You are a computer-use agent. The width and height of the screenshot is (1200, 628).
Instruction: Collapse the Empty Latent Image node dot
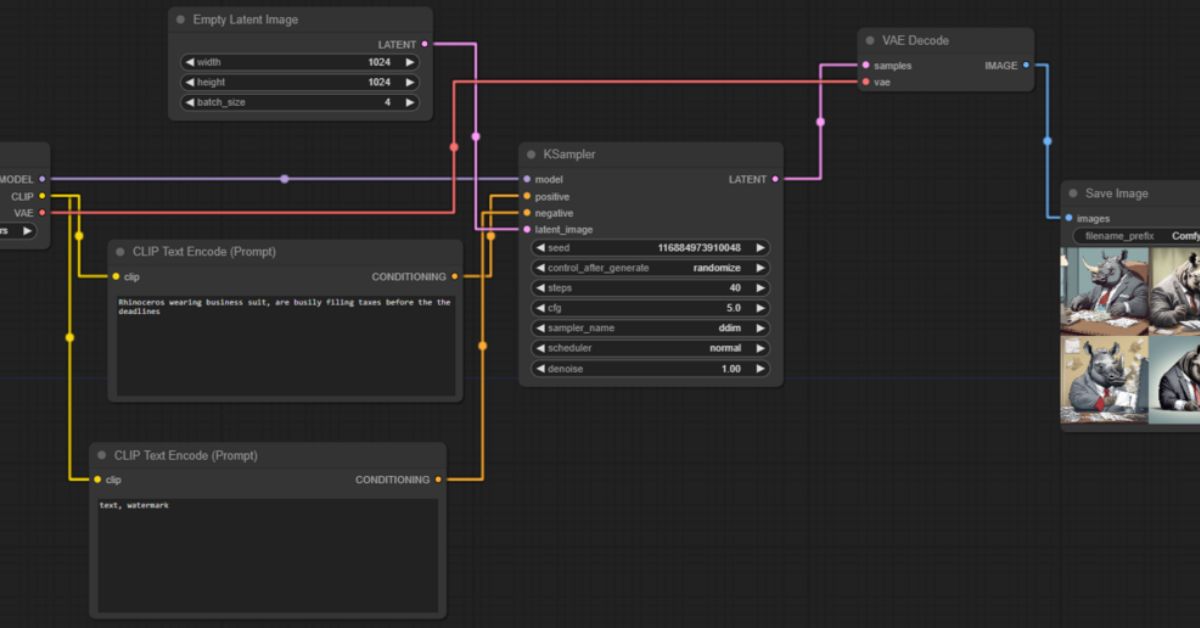[181, 20]
